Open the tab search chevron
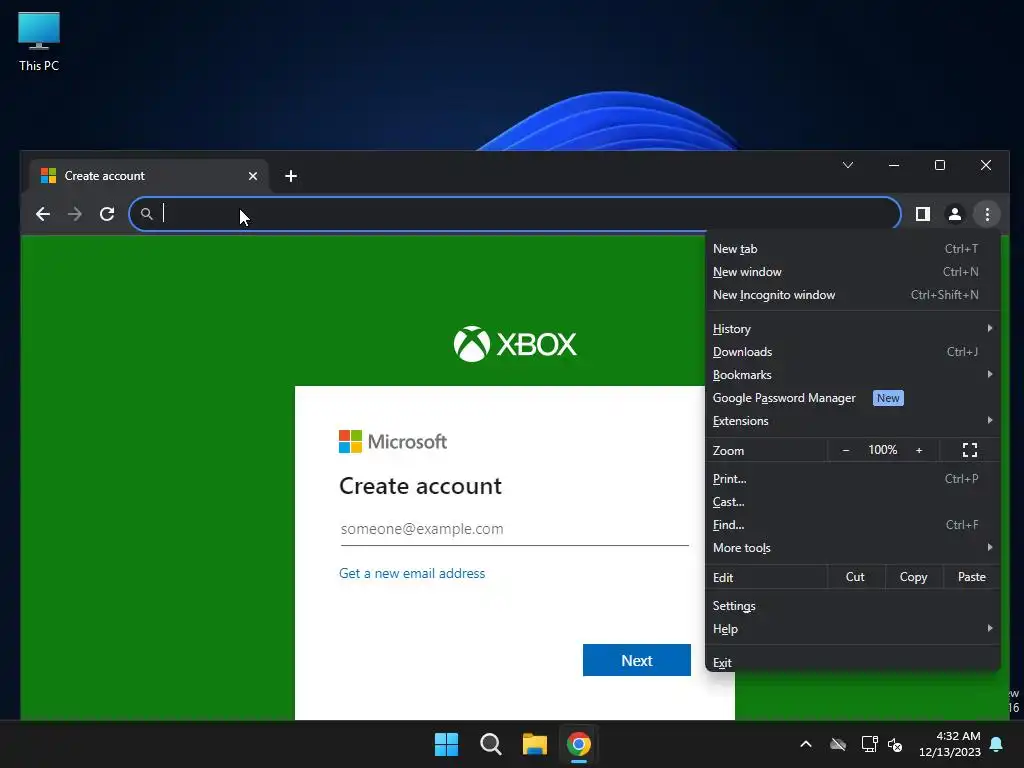The image size is (1024, 768). pos(848,165)
